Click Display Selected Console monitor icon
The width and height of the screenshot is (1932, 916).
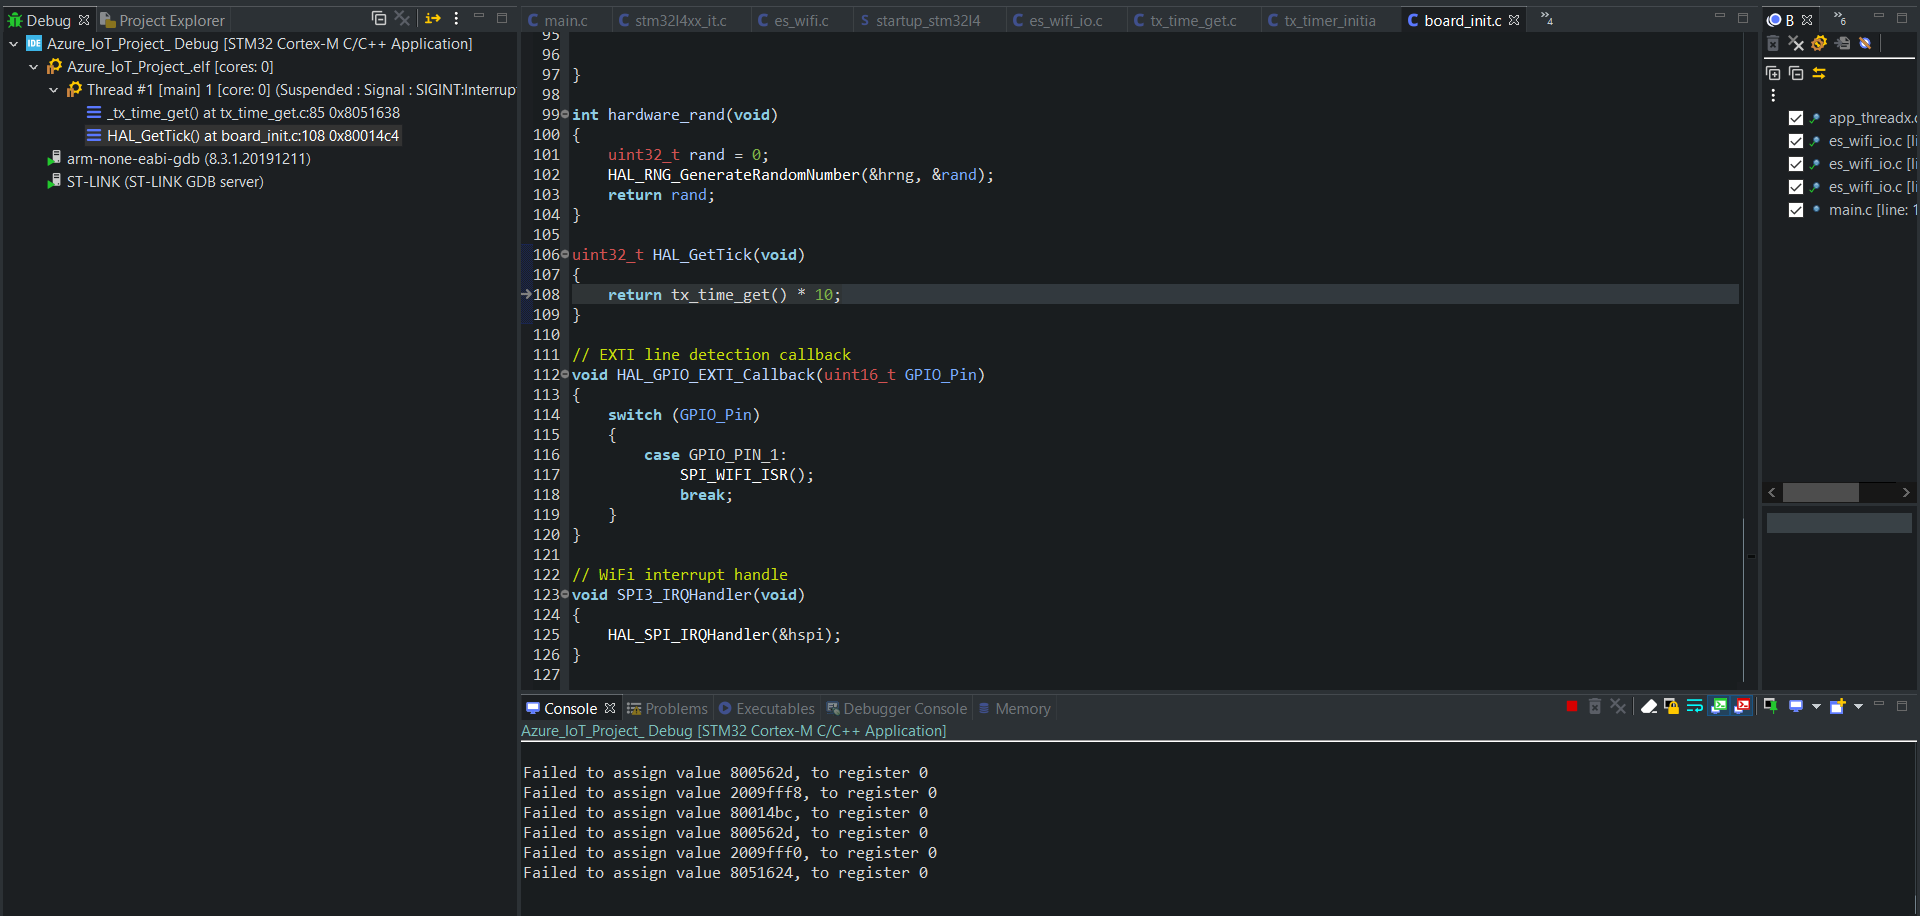pos(1796,707)
